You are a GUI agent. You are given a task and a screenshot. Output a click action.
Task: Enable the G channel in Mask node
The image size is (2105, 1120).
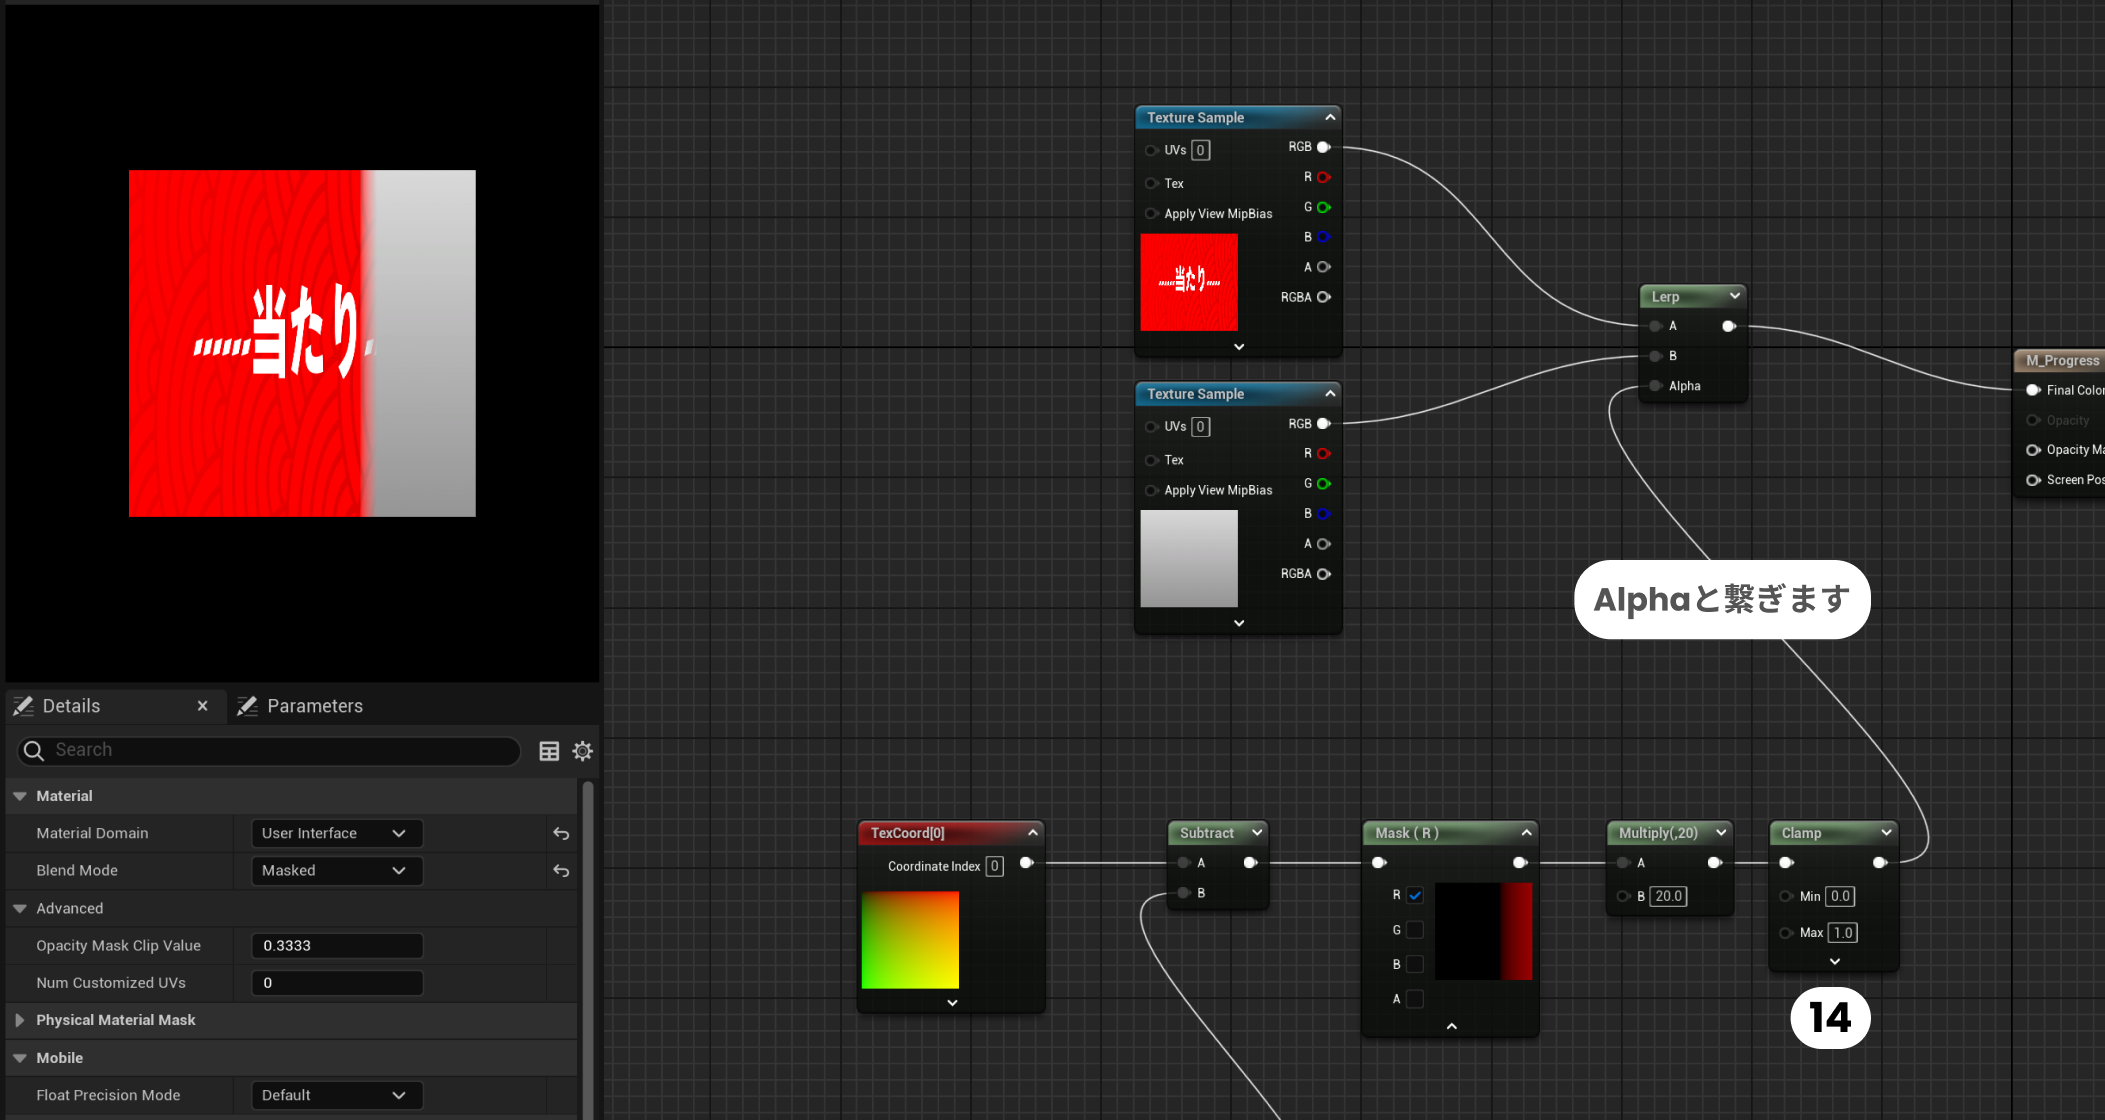(1414, 930)
